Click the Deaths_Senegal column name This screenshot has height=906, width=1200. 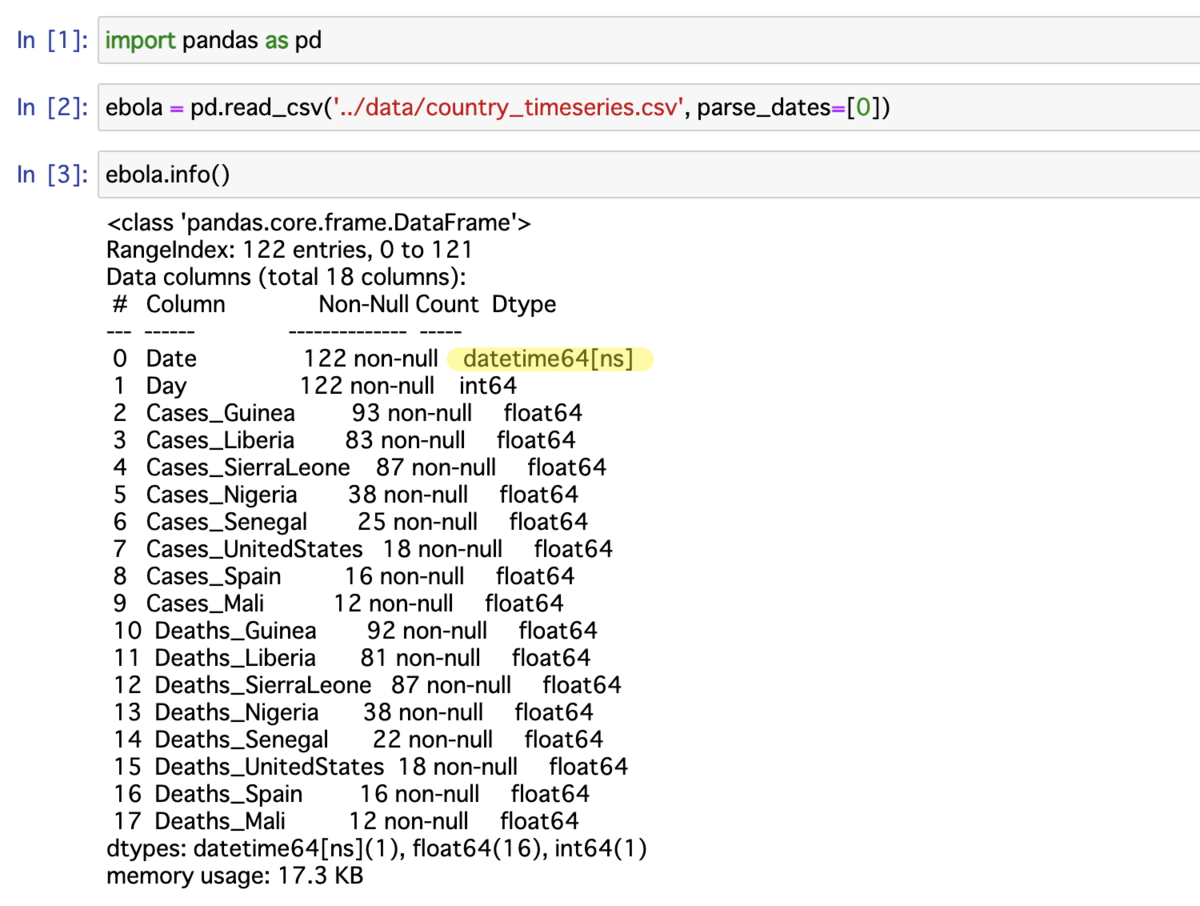tap(241, 739)
